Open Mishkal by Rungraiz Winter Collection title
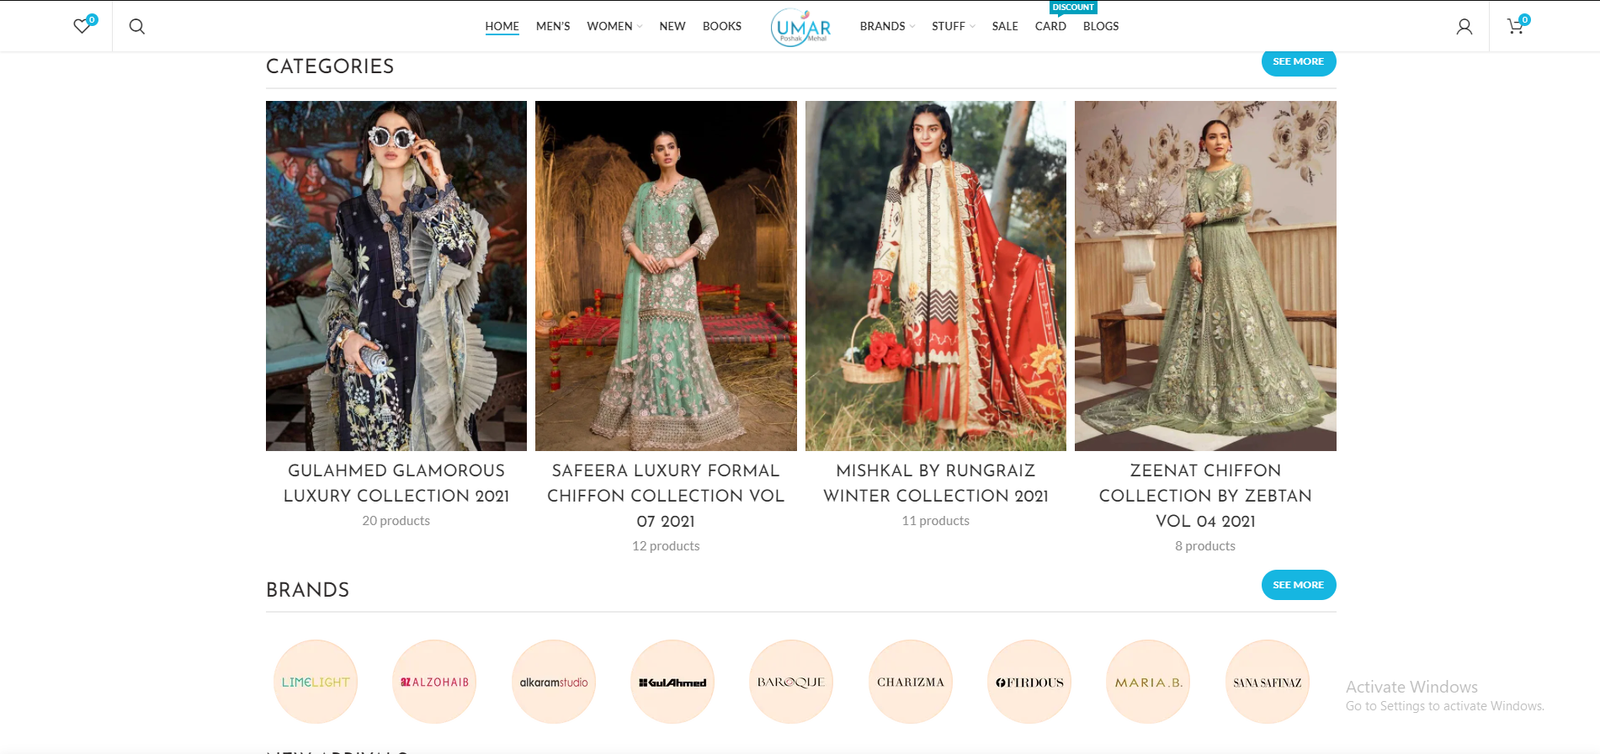Image resolution: width=1600 pixels, height=754 pixels. [x=936, y=483]
